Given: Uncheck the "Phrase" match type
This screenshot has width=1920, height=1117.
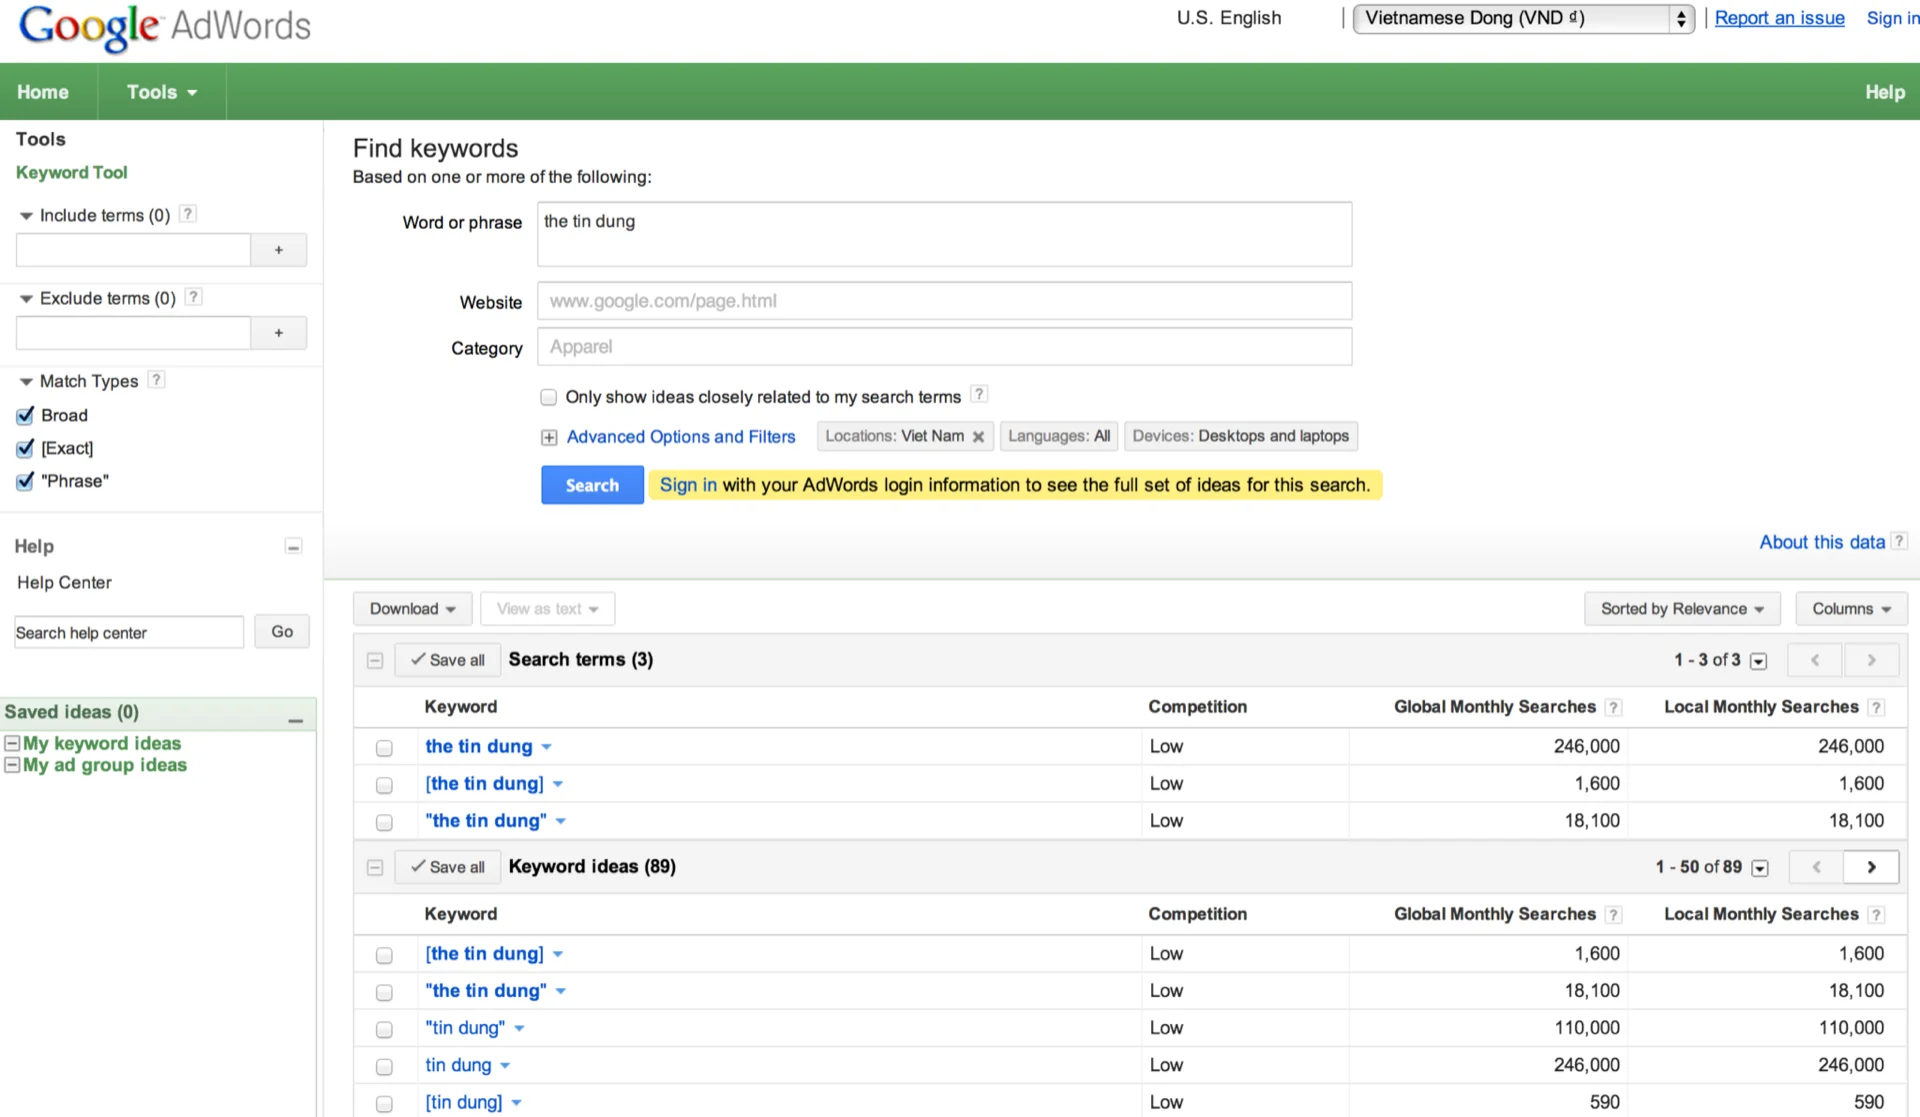Looking at the screenshot, I should 26,481.
